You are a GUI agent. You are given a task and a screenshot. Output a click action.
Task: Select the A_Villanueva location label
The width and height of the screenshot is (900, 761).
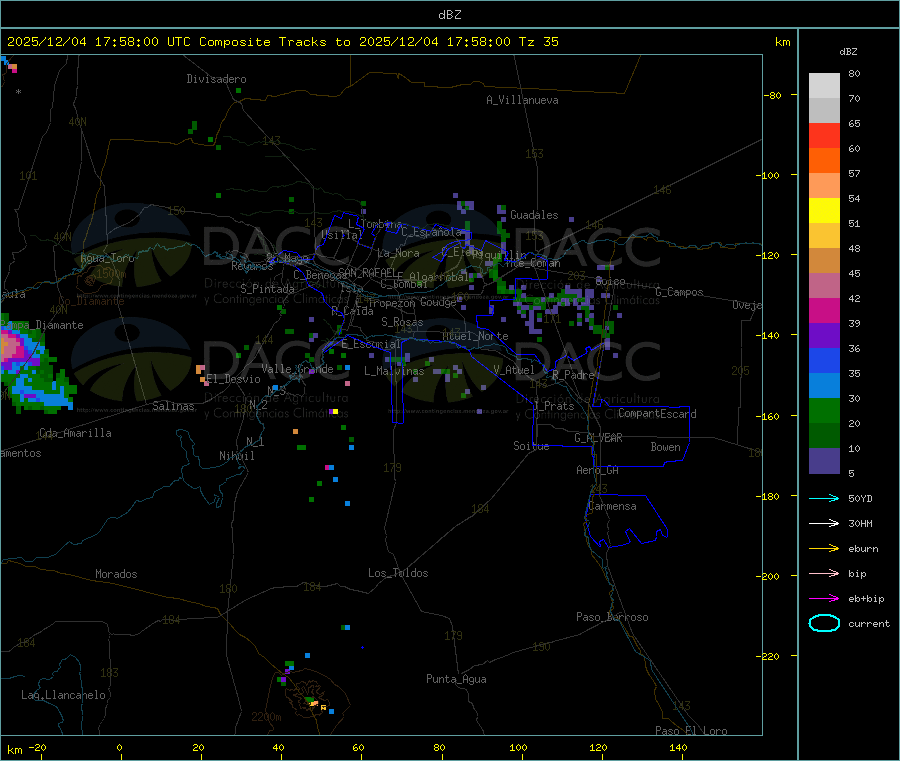(x=522, y=100)
